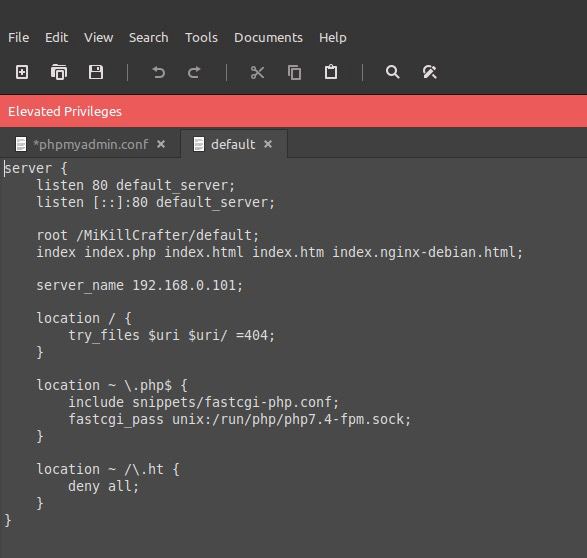The width and height of the screenshot is (587, 558).
Task: Click the open file toolbar icon
Action: 59,72
